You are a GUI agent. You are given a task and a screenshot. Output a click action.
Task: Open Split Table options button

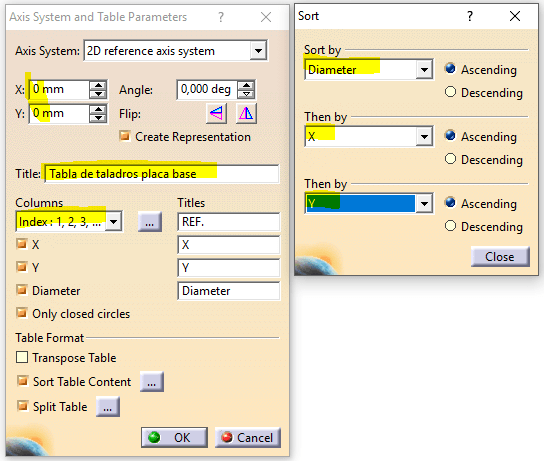[x=108, y=407]
